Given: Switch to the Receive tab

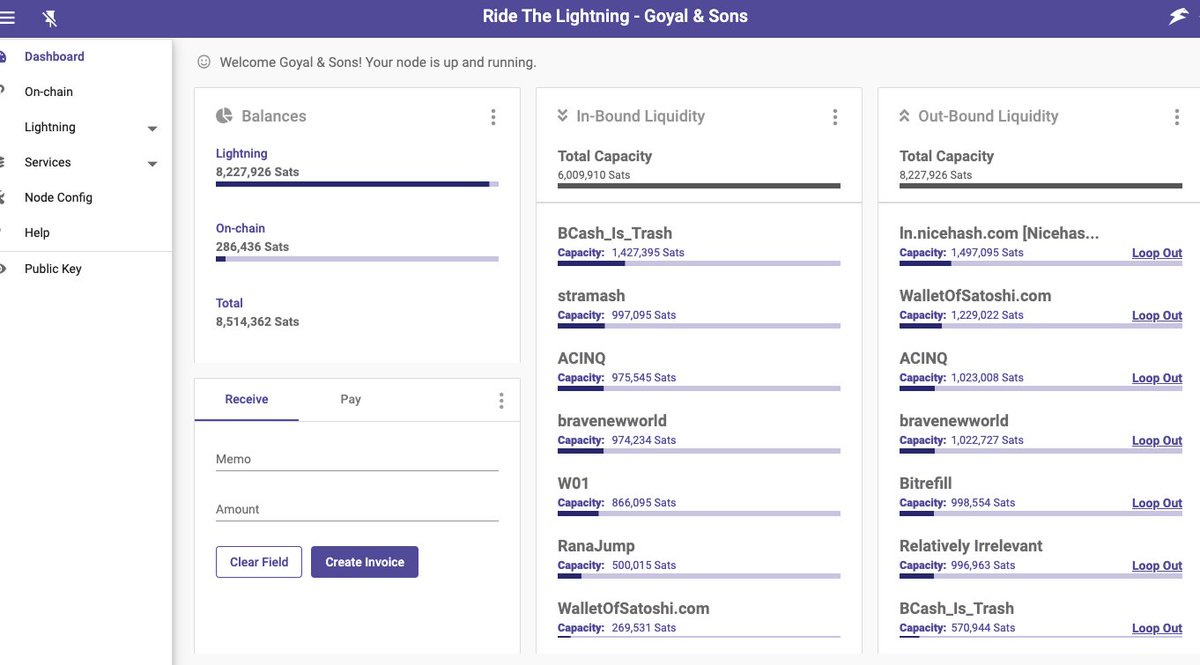Looking at the screenshot, I should click(x=246, y=399).
